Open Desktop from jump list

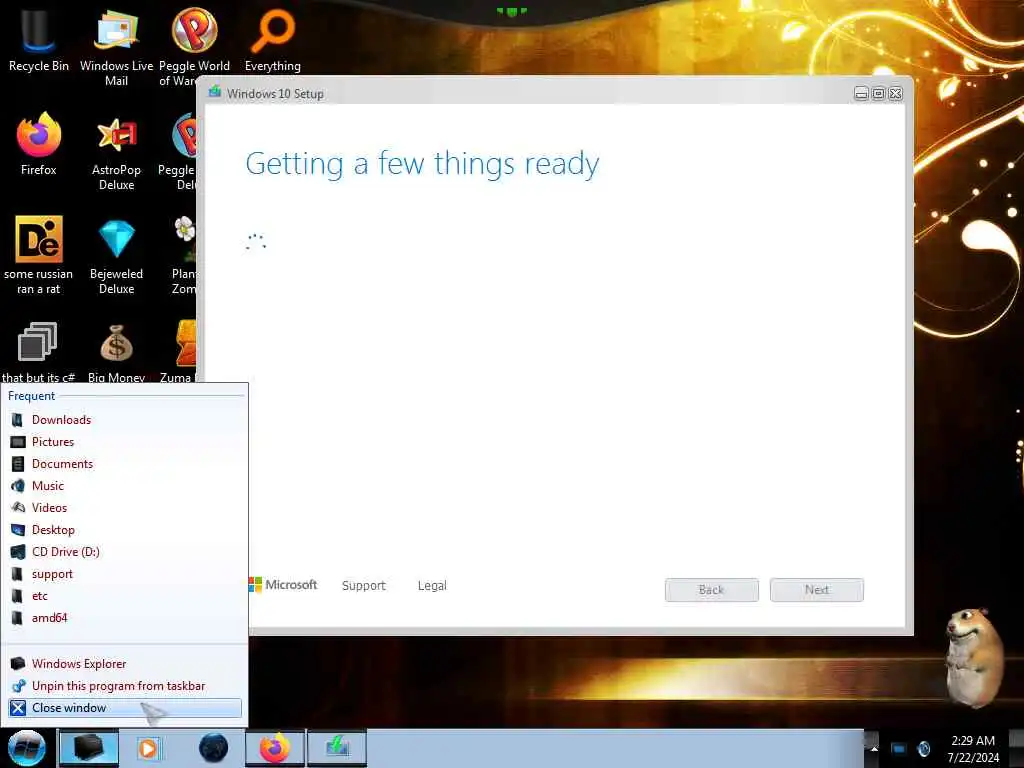click(x=124, y=530)
